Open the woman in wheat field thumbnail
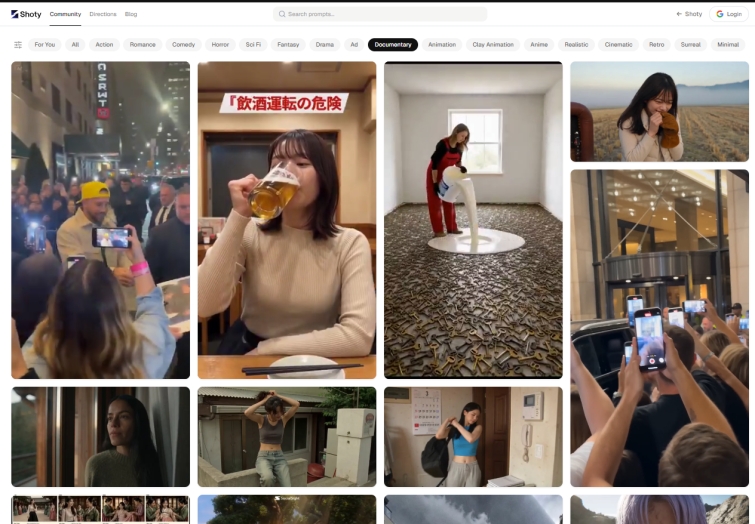Screen dimensions: 755x524 660,111
